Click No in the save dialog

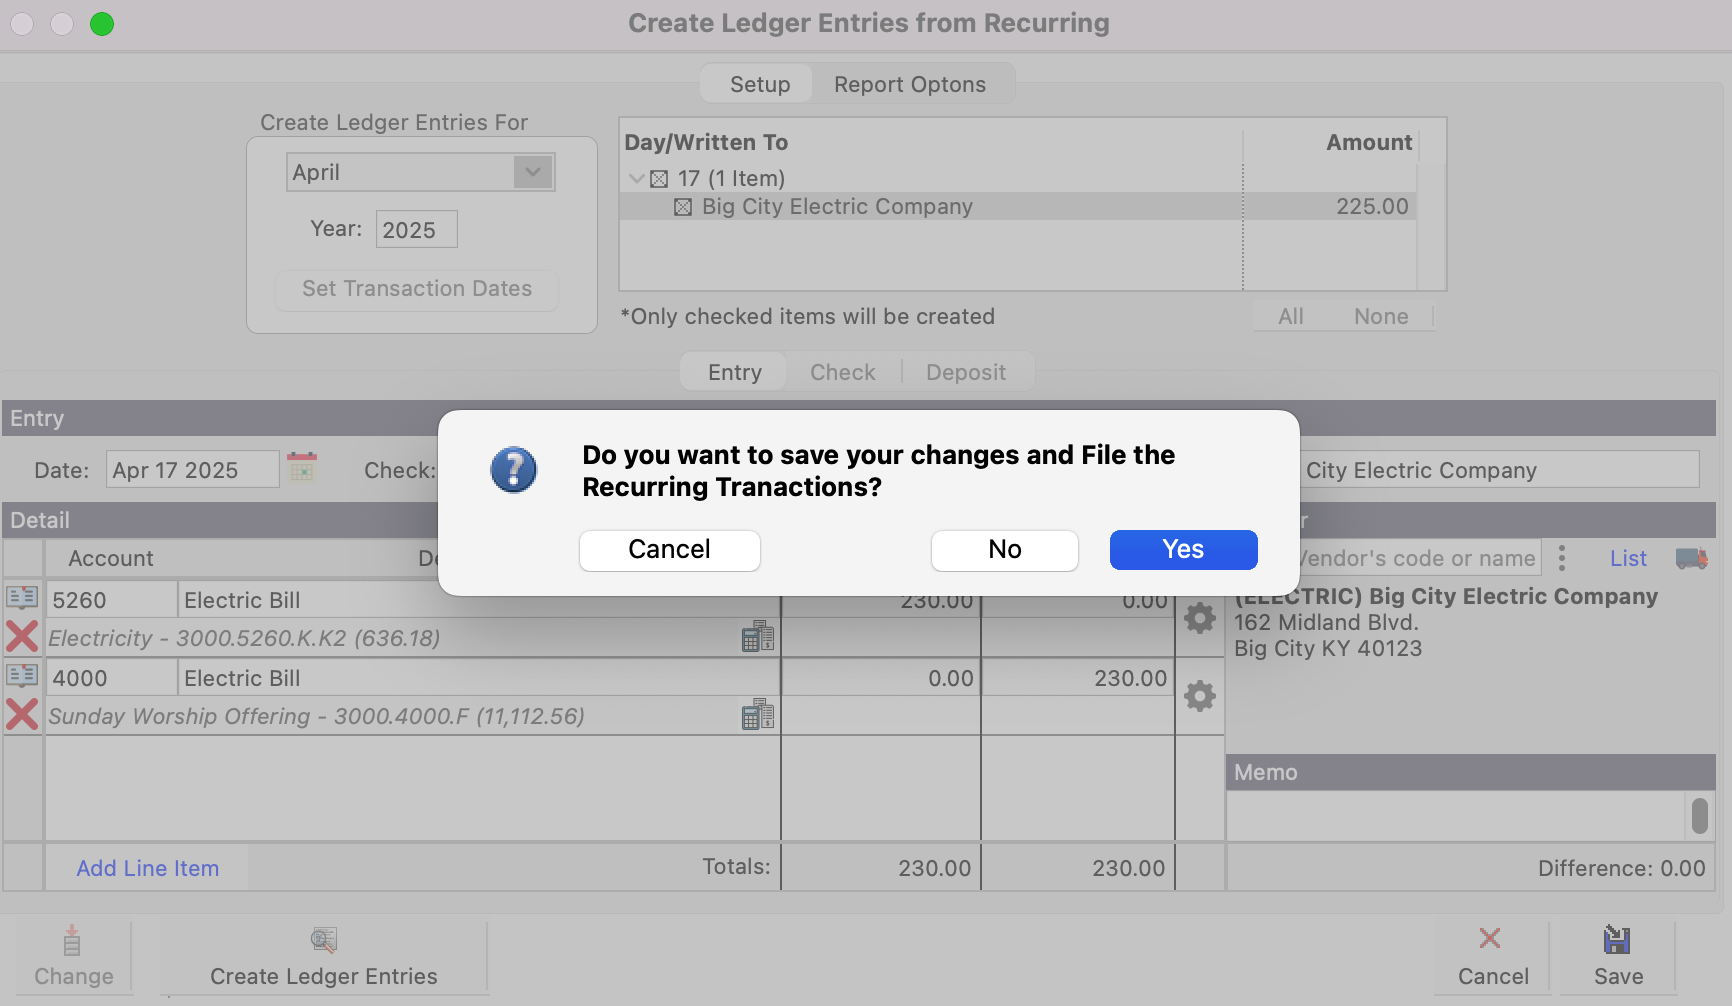pyautogui.click(x=1004, y=550)
